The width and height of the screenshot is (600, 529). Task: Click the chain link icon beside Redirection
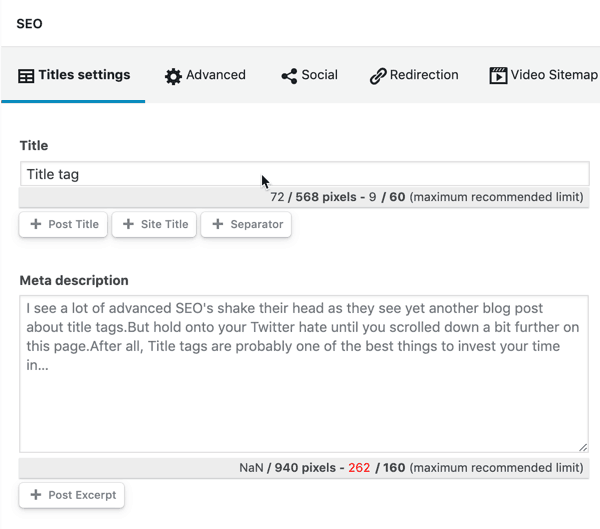(378, 76)
